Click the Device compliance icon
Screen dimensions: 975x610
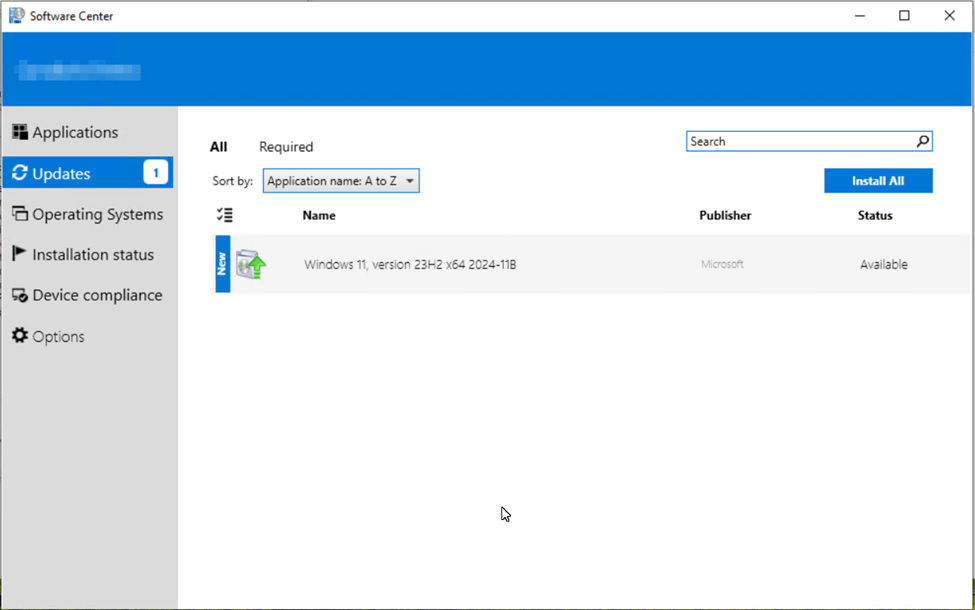[x=19, y=295]
